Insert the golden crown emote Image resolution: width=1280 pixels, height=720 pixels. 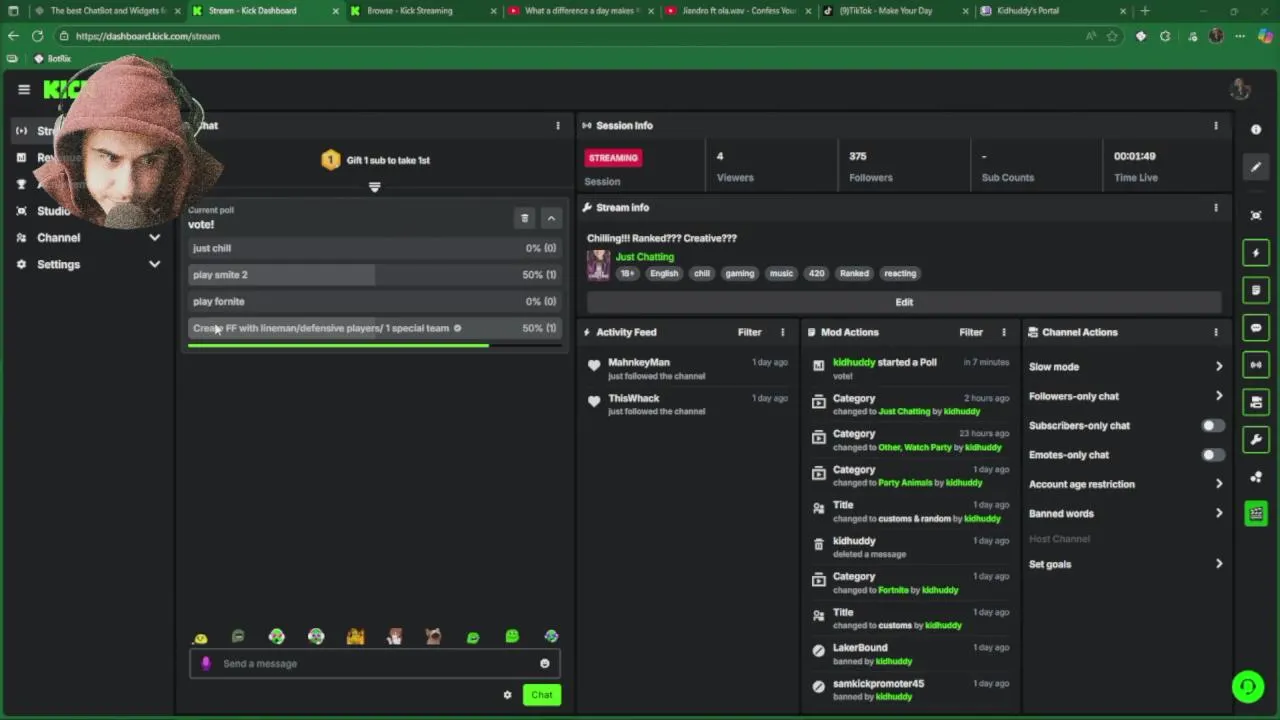click(x=355, y=637)
